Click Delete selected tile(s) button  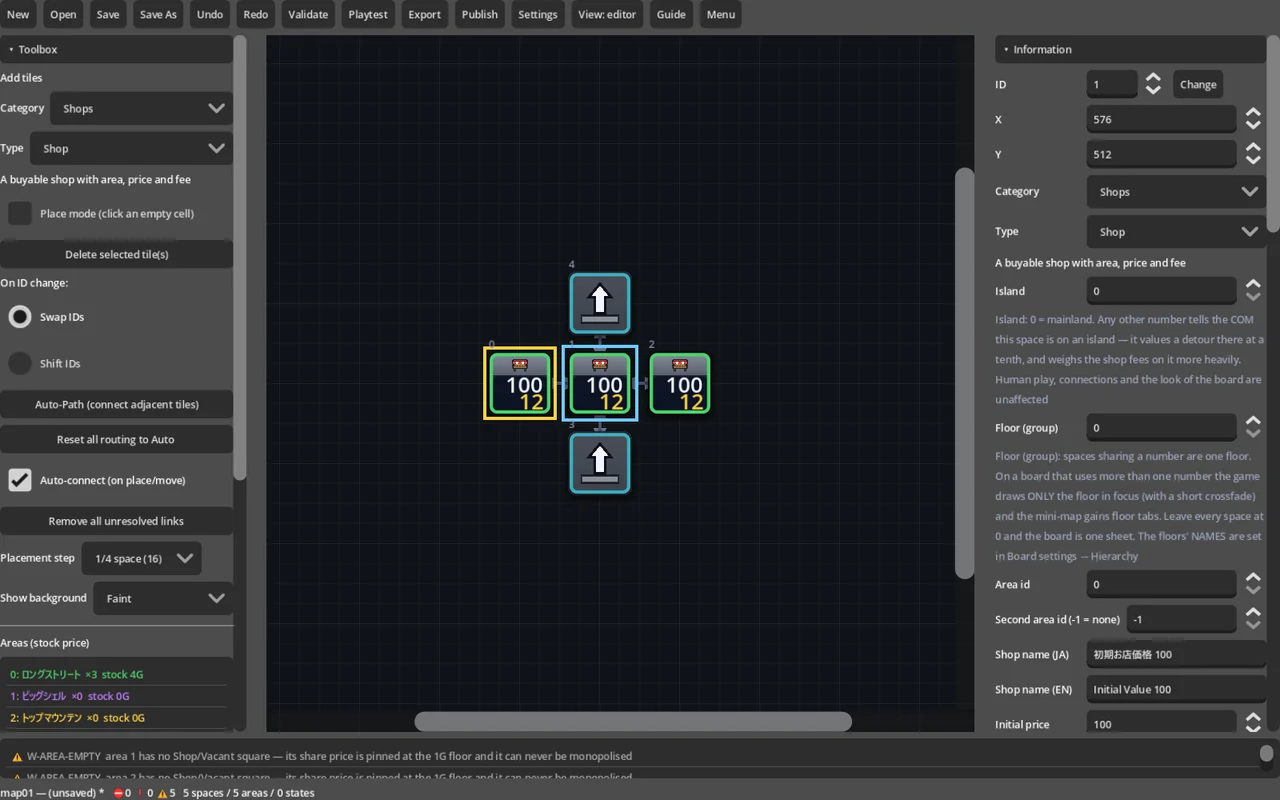click(x=116, y=254)
